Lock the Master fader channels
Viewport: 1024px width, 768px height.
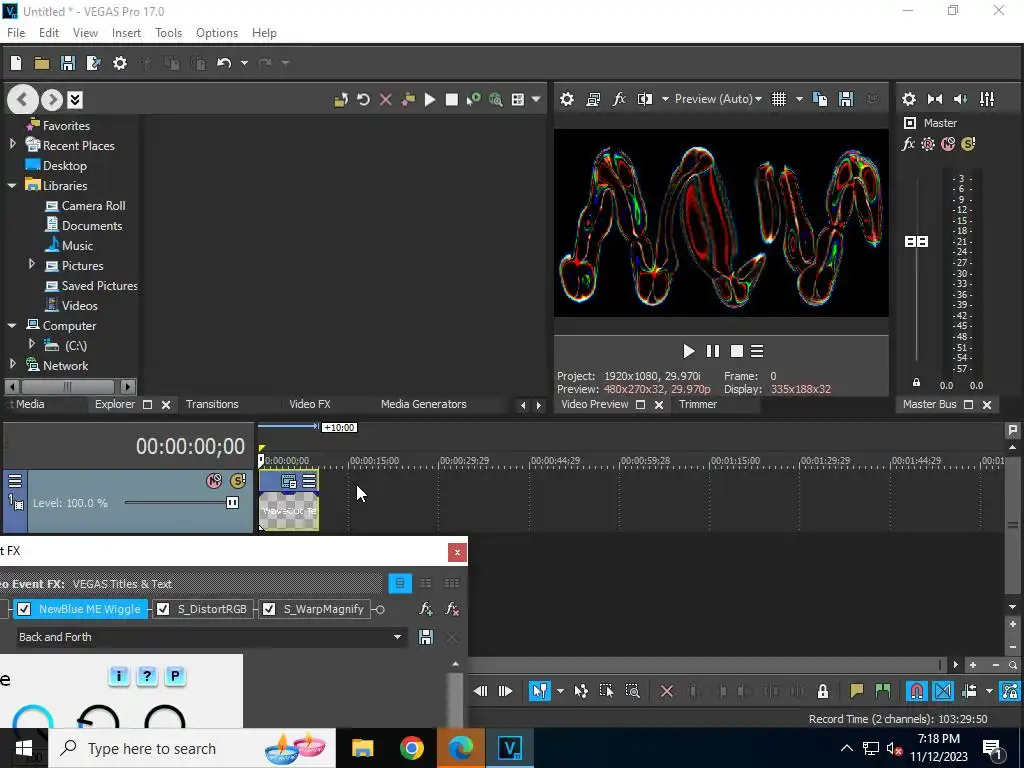(916, 383)
